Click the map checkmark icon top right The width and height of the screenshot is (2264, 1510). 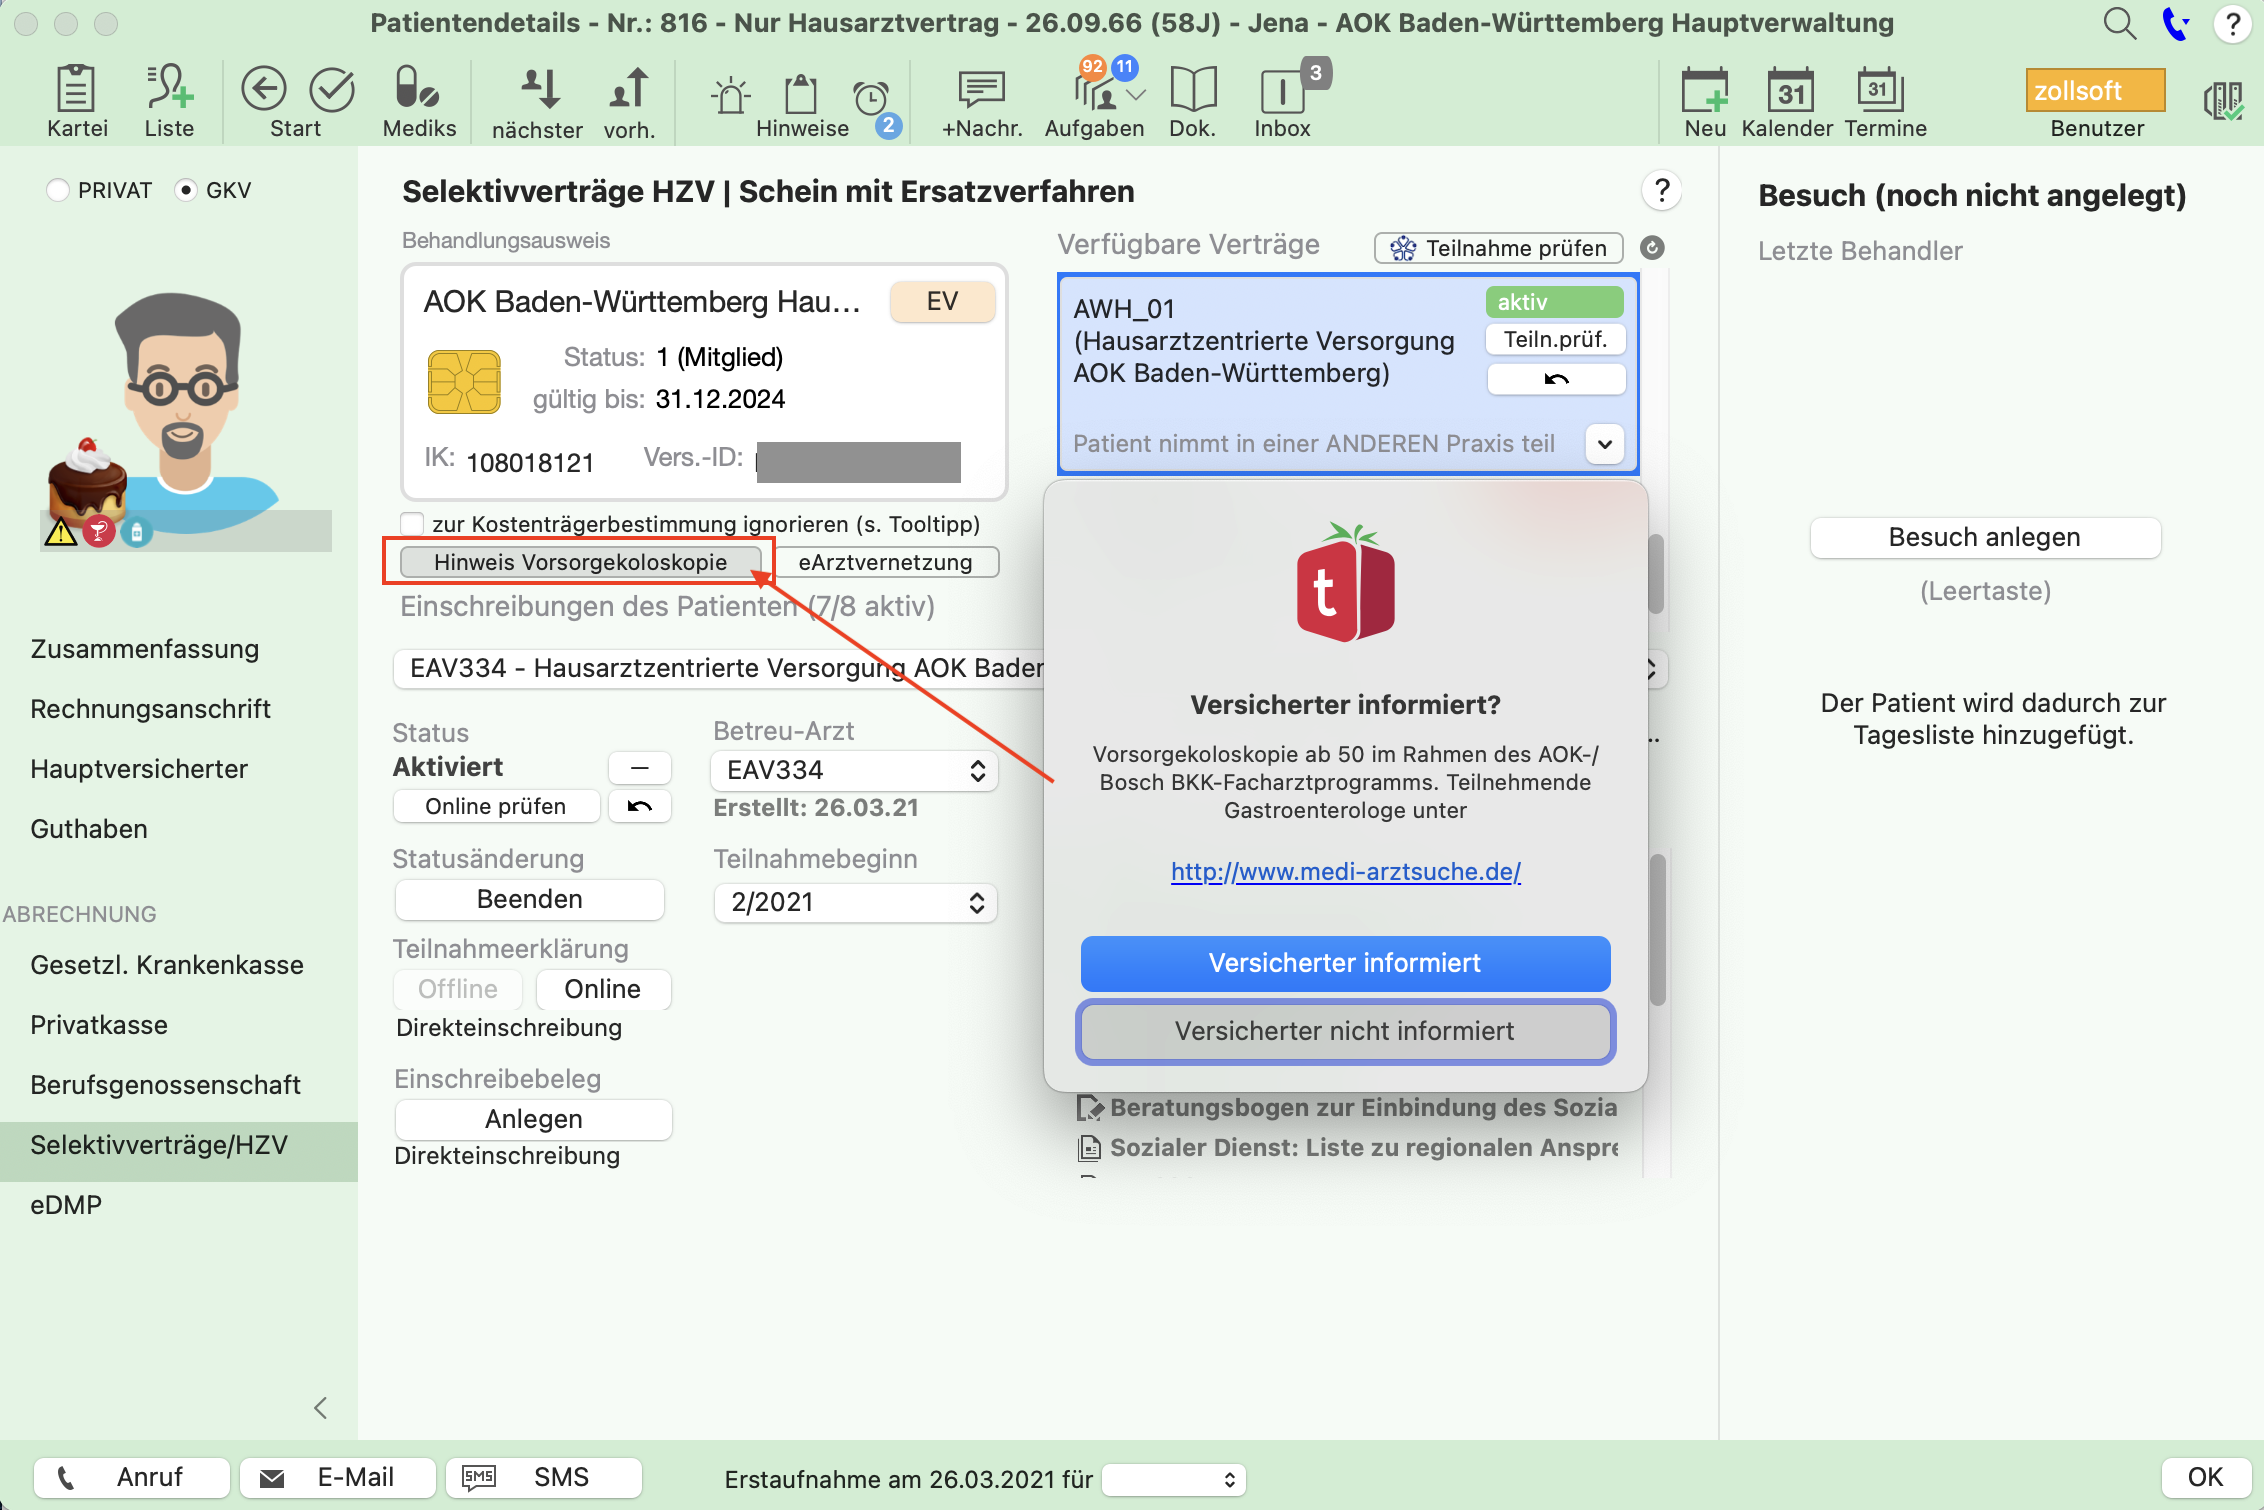point(2223,100)
